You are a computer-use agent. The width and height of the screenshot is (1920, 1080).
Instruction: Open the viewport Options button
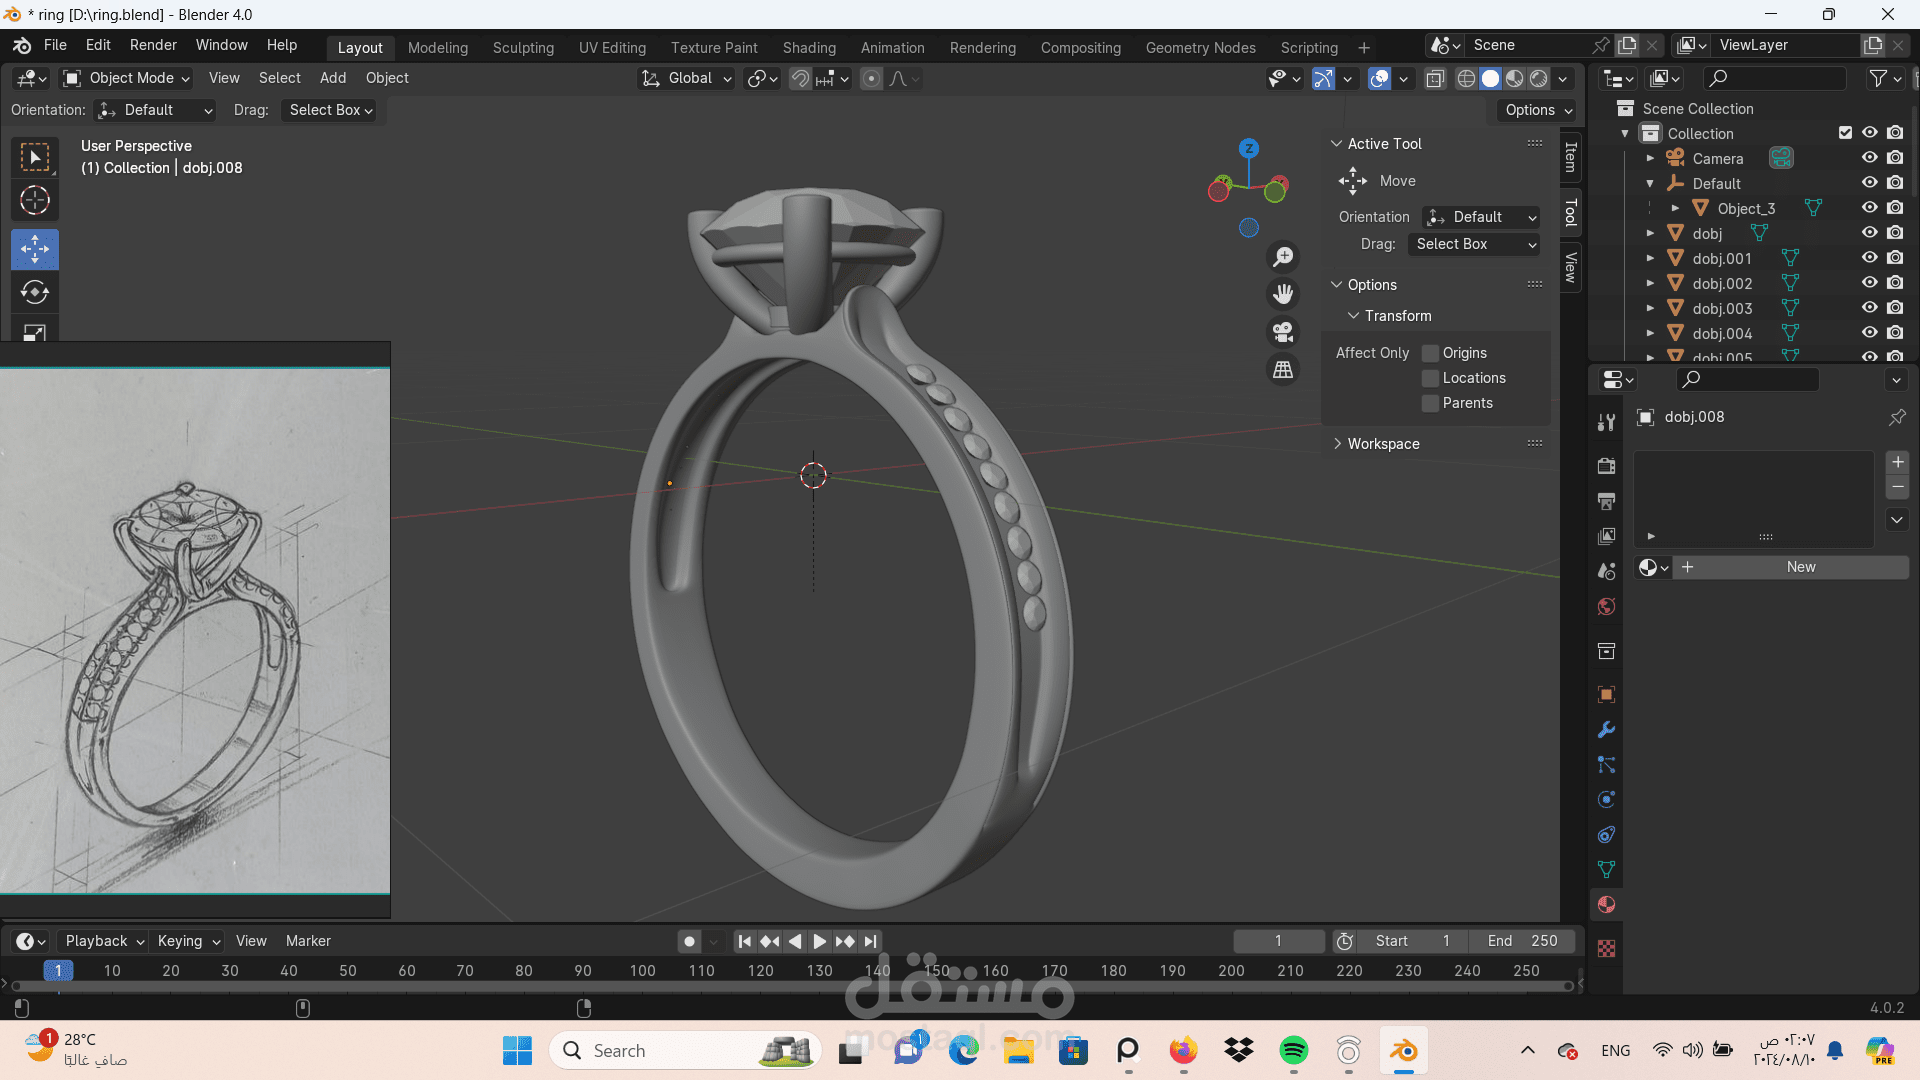tap(1538, 110)
